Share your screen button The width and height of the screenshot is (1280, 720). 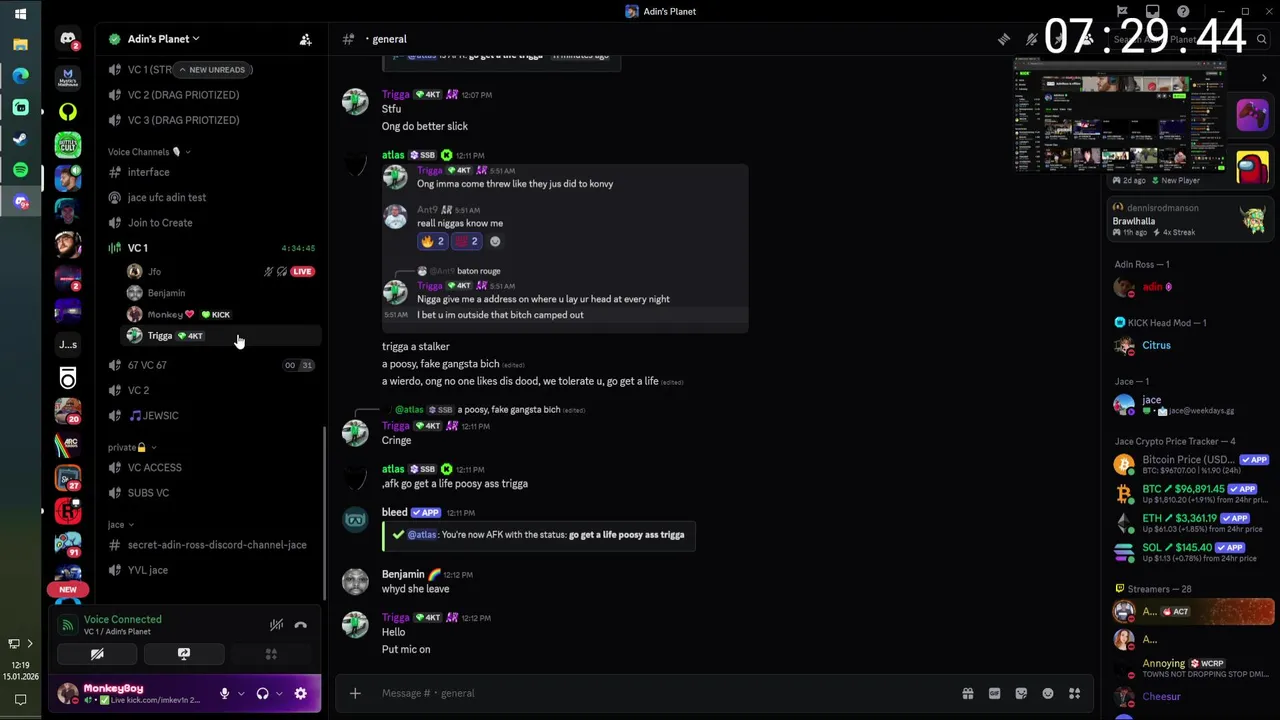pos(183,654)
